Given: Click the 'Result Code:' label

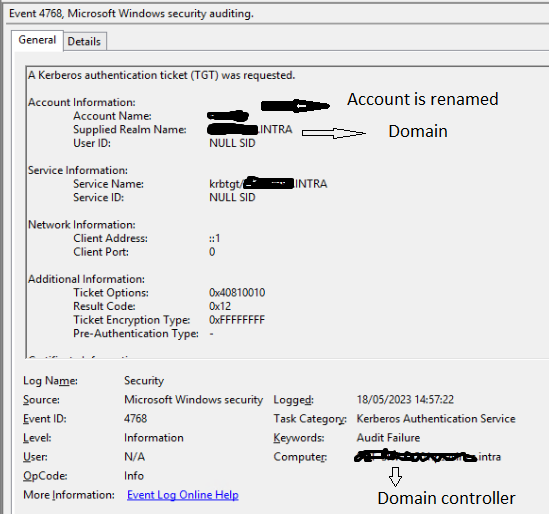Looking at the screenshot, I should pos(104,306).
